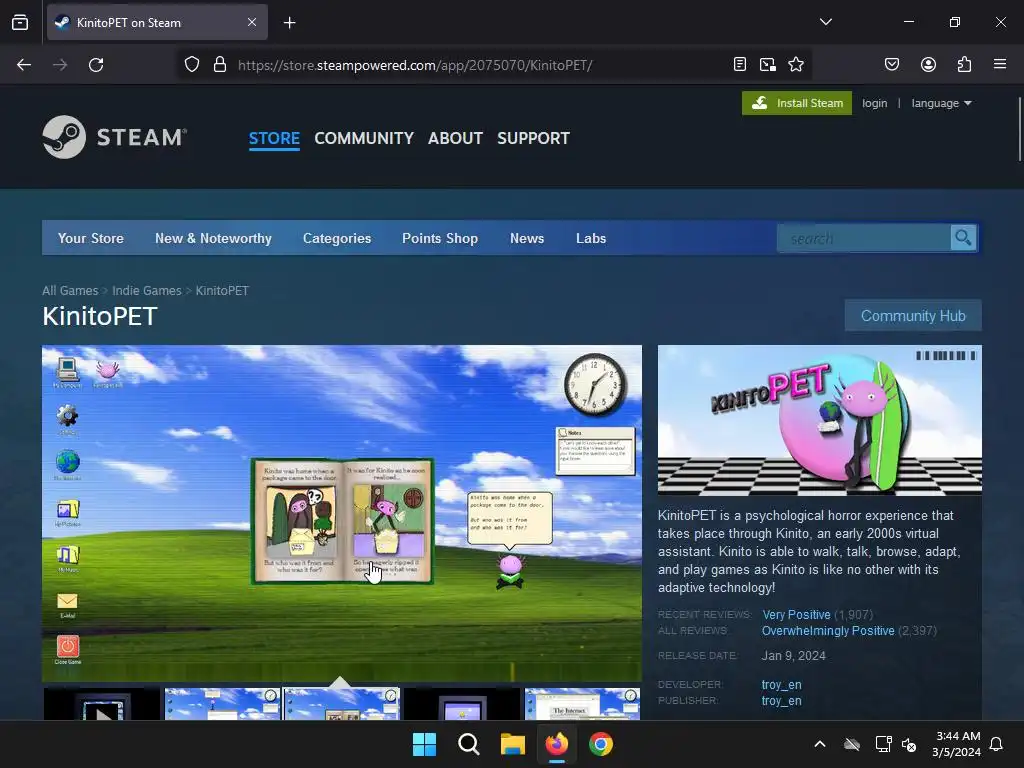Click in the store search field

[x=864, y=238]
